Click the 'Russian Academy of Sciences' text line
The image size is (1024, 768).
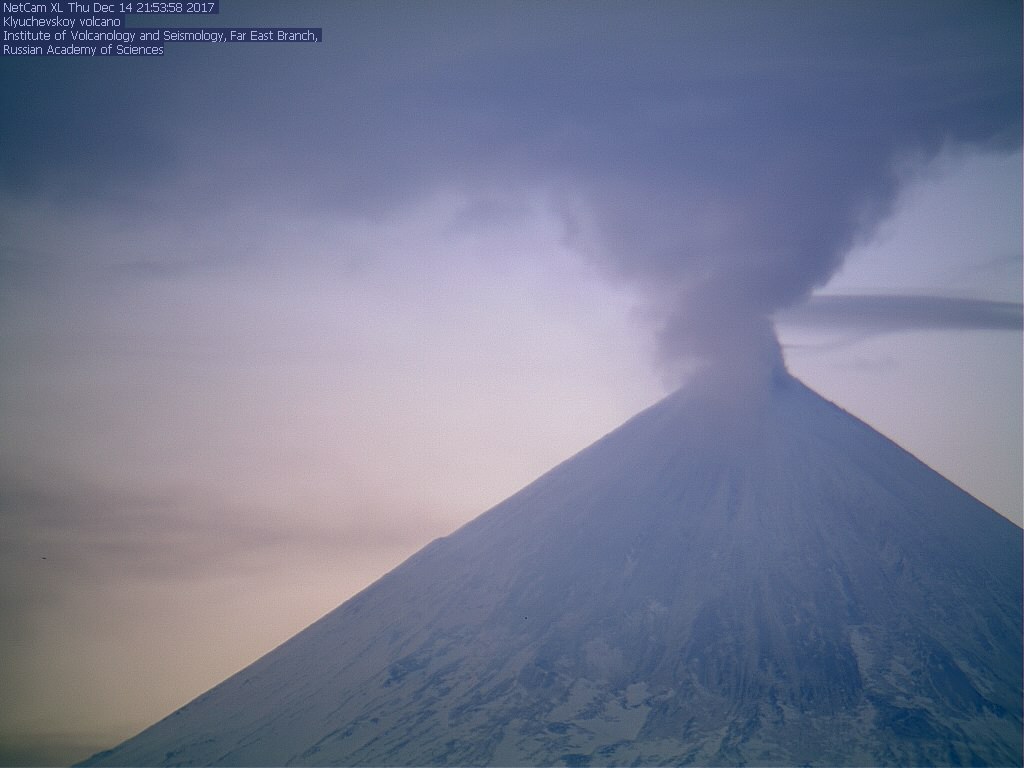(x=83, y=50)
